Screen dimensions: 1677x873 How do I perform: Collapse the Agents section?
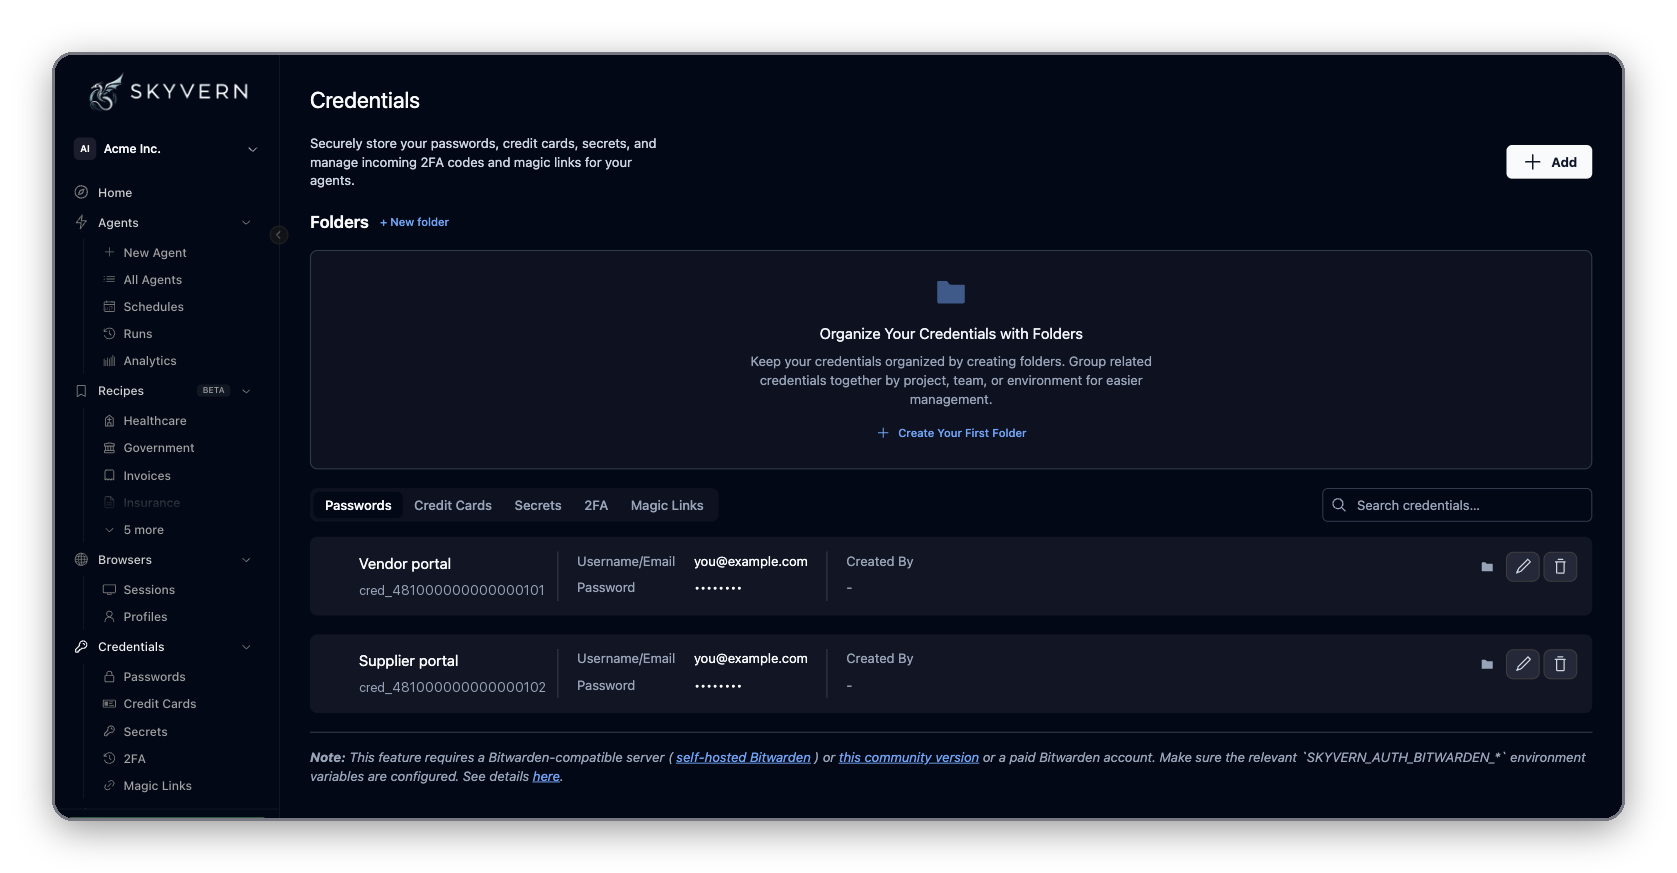click(246, 223)
